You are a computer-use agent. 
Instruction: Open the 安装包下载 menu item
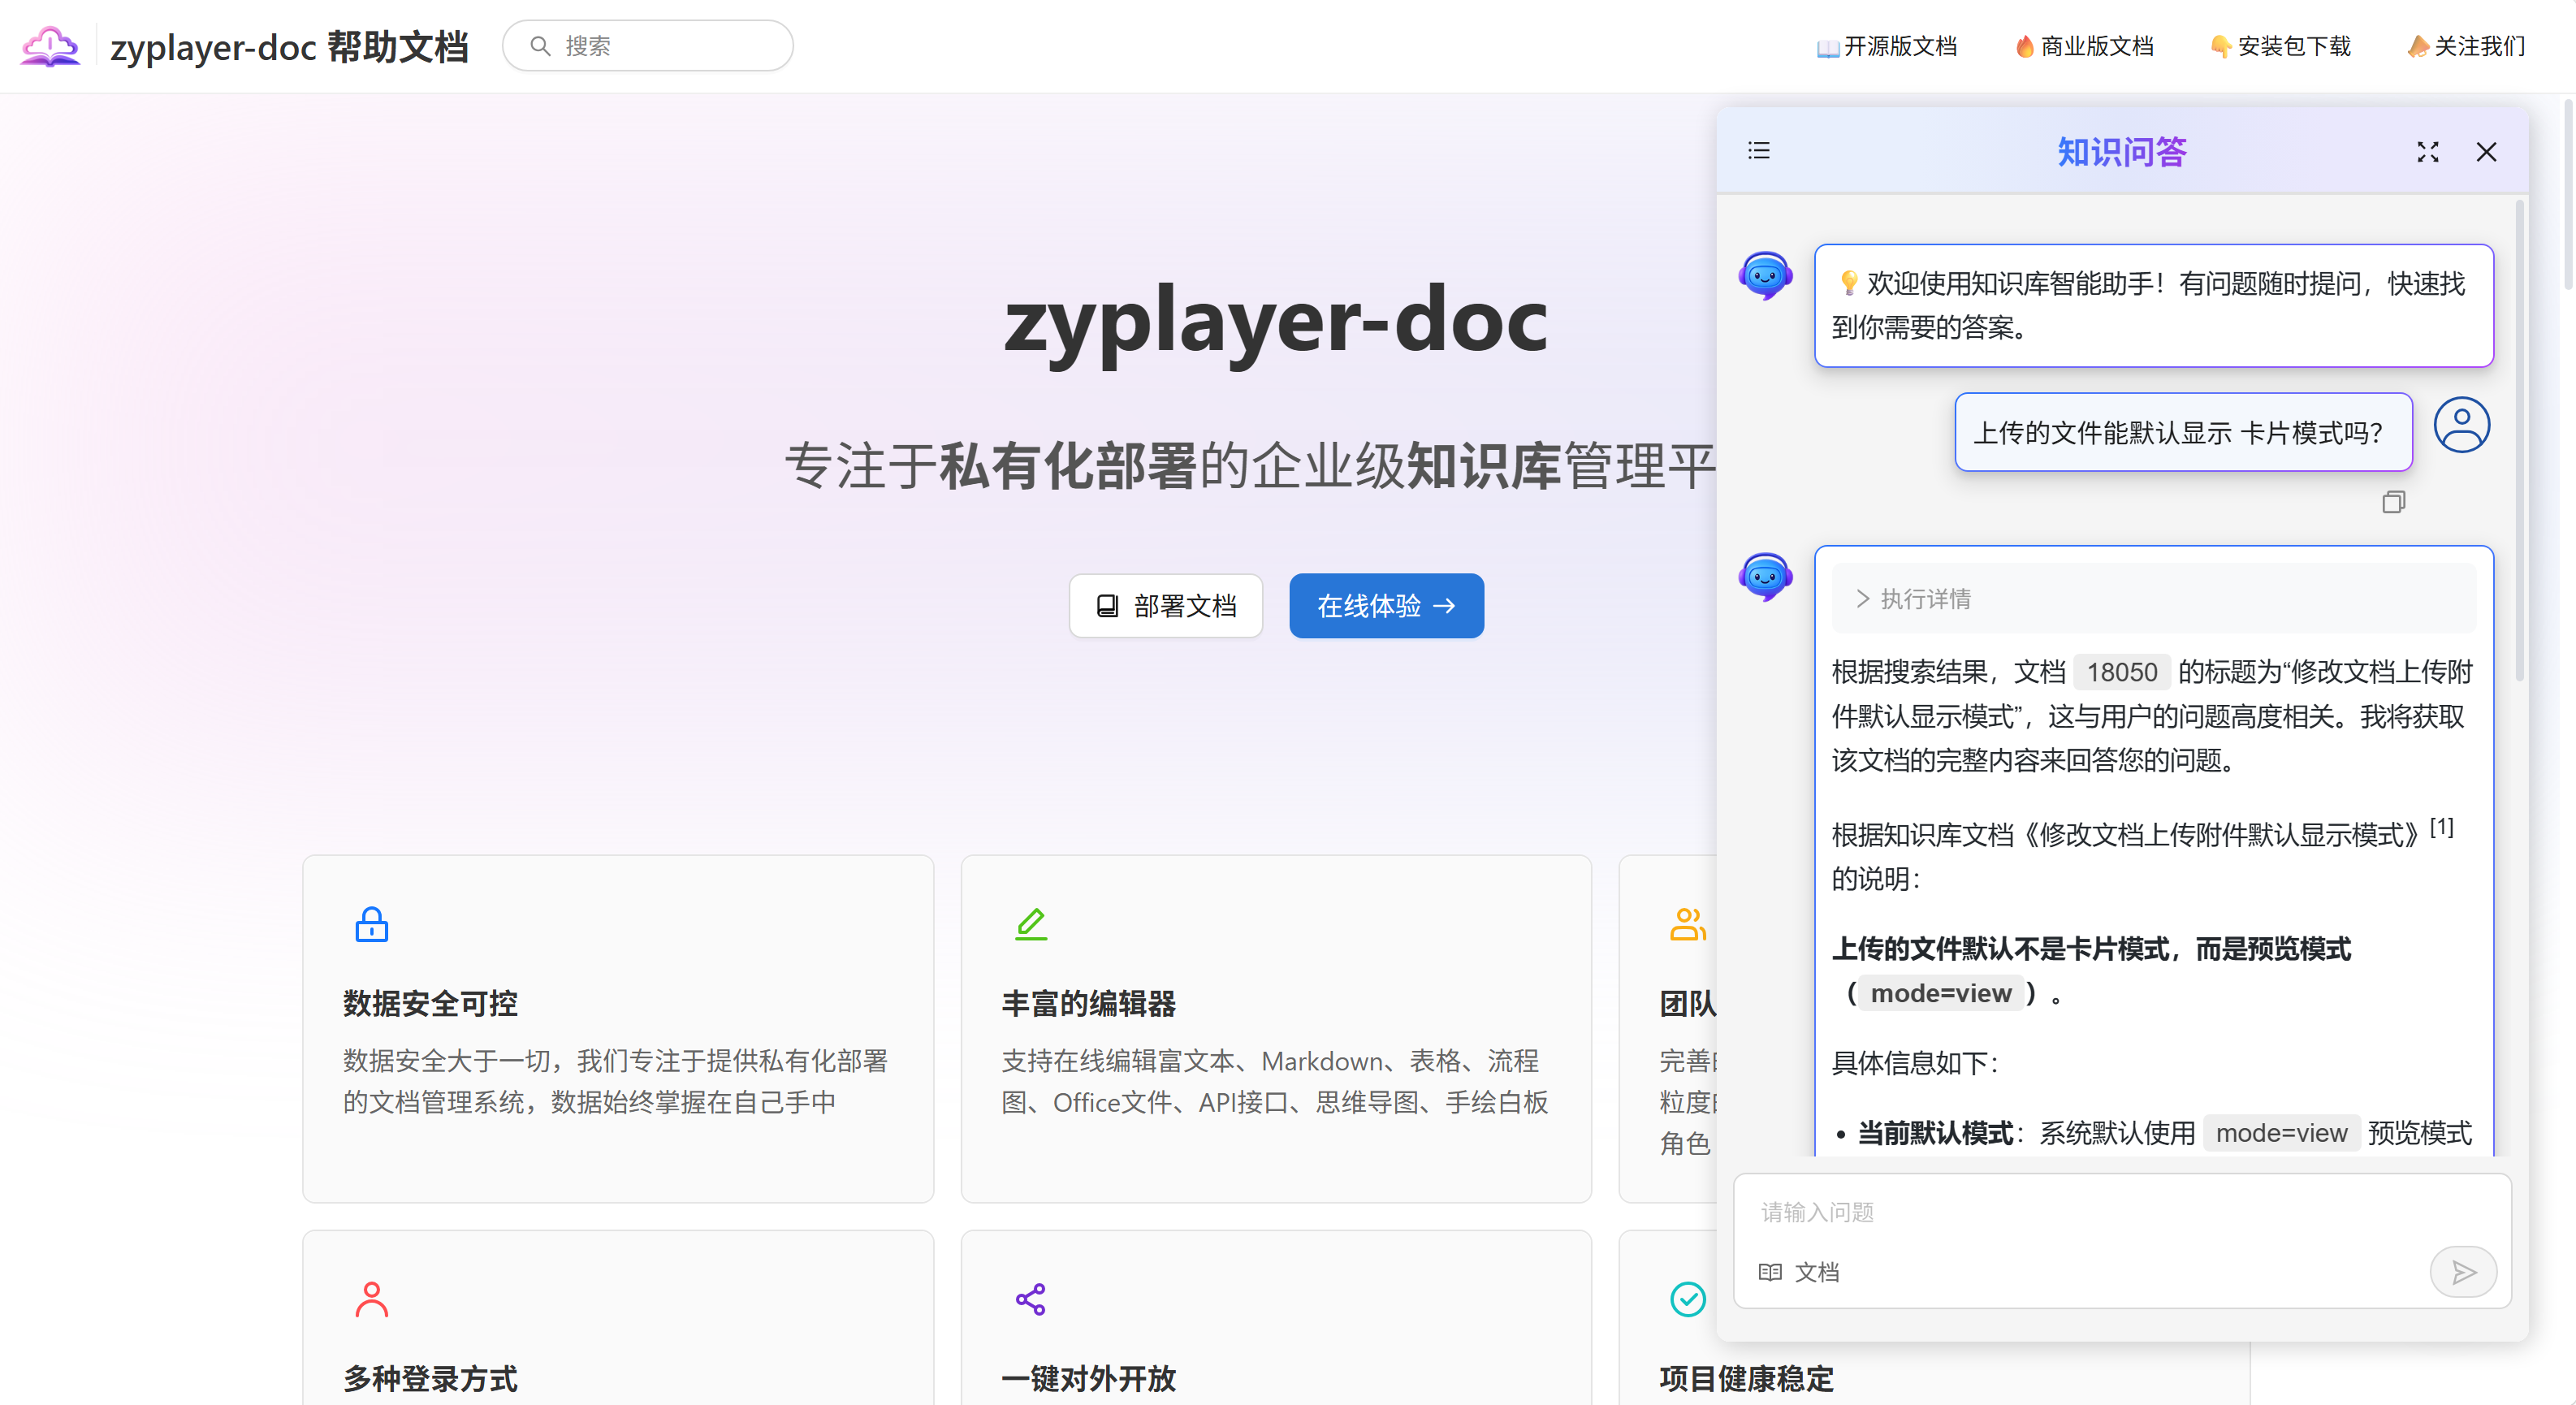2281,46
